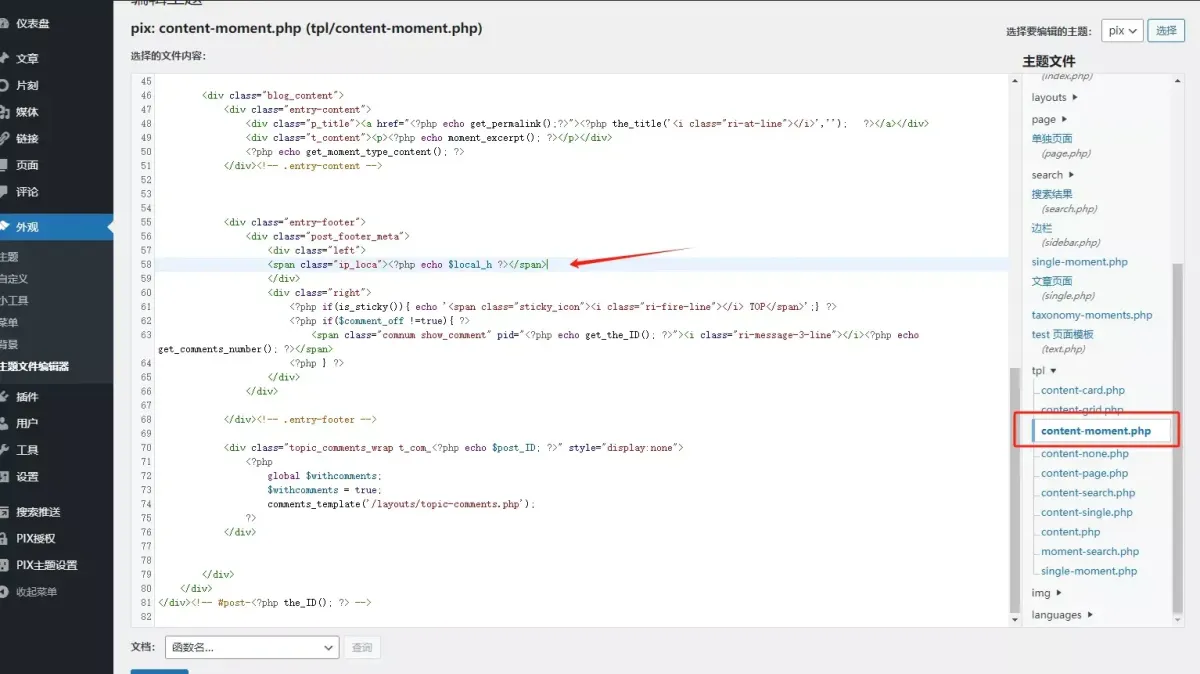
Task: Expand the img folder in file tree
Action: click(x=1047, y=593)
